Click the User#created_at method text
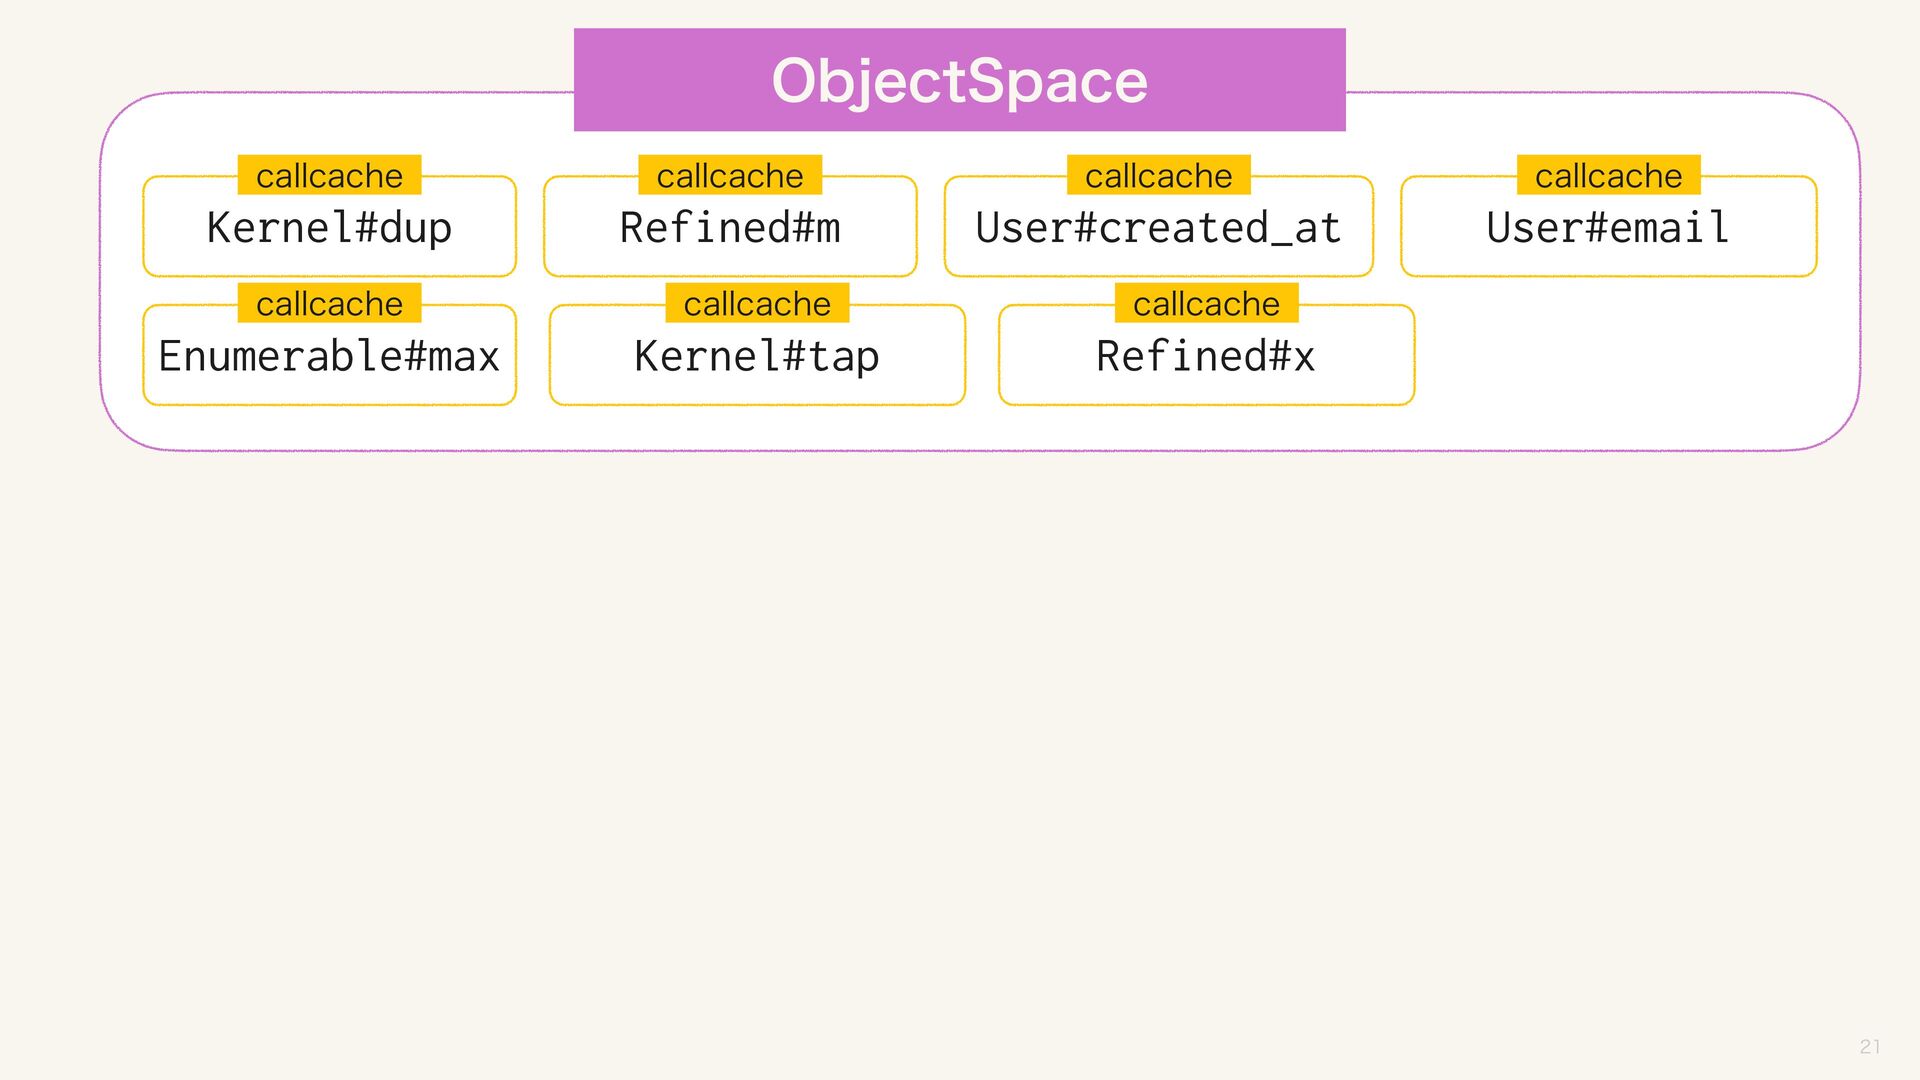Image resolution: width=1920 pixels, height=1080 pixels. click(x=1158, y=228)
